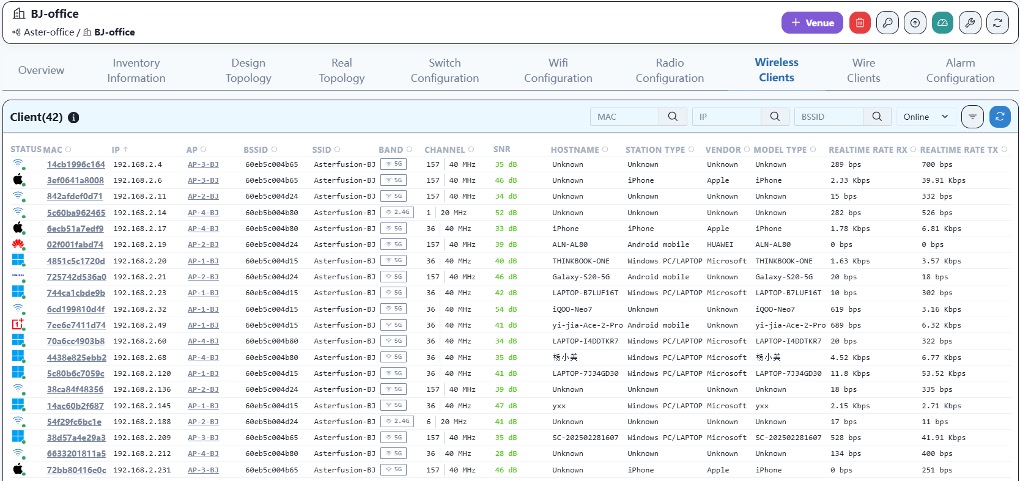
Task: Click the wrench tools icon
Action: tap(970, 23)
